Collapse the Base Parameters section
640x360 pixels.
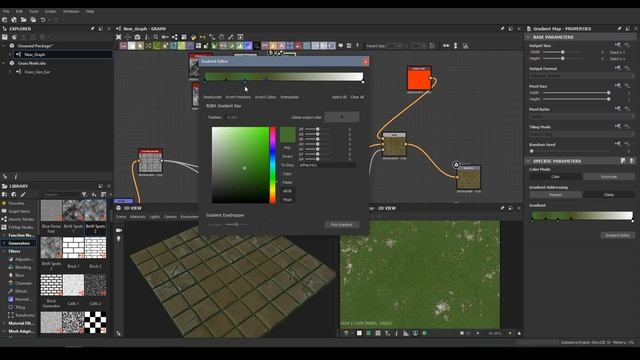[x=529, y=37]
